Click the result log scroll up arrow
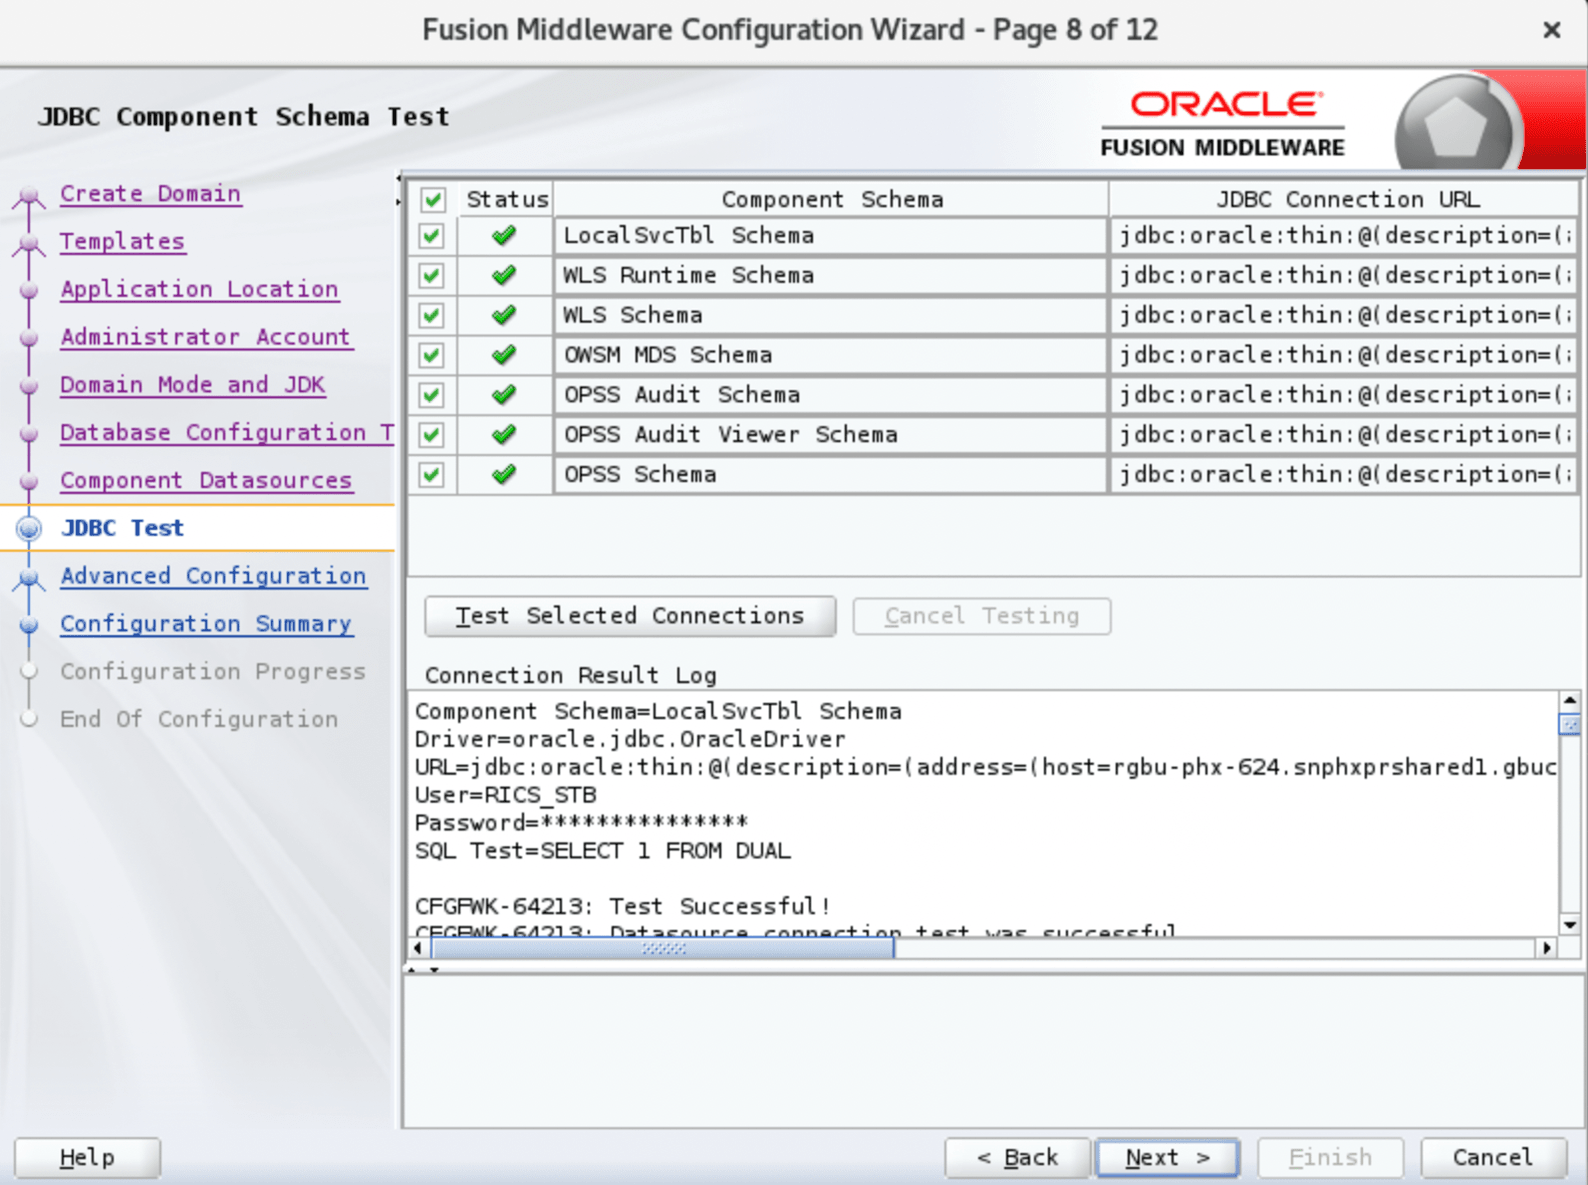1588x1185 pixels. [1569, 701]
